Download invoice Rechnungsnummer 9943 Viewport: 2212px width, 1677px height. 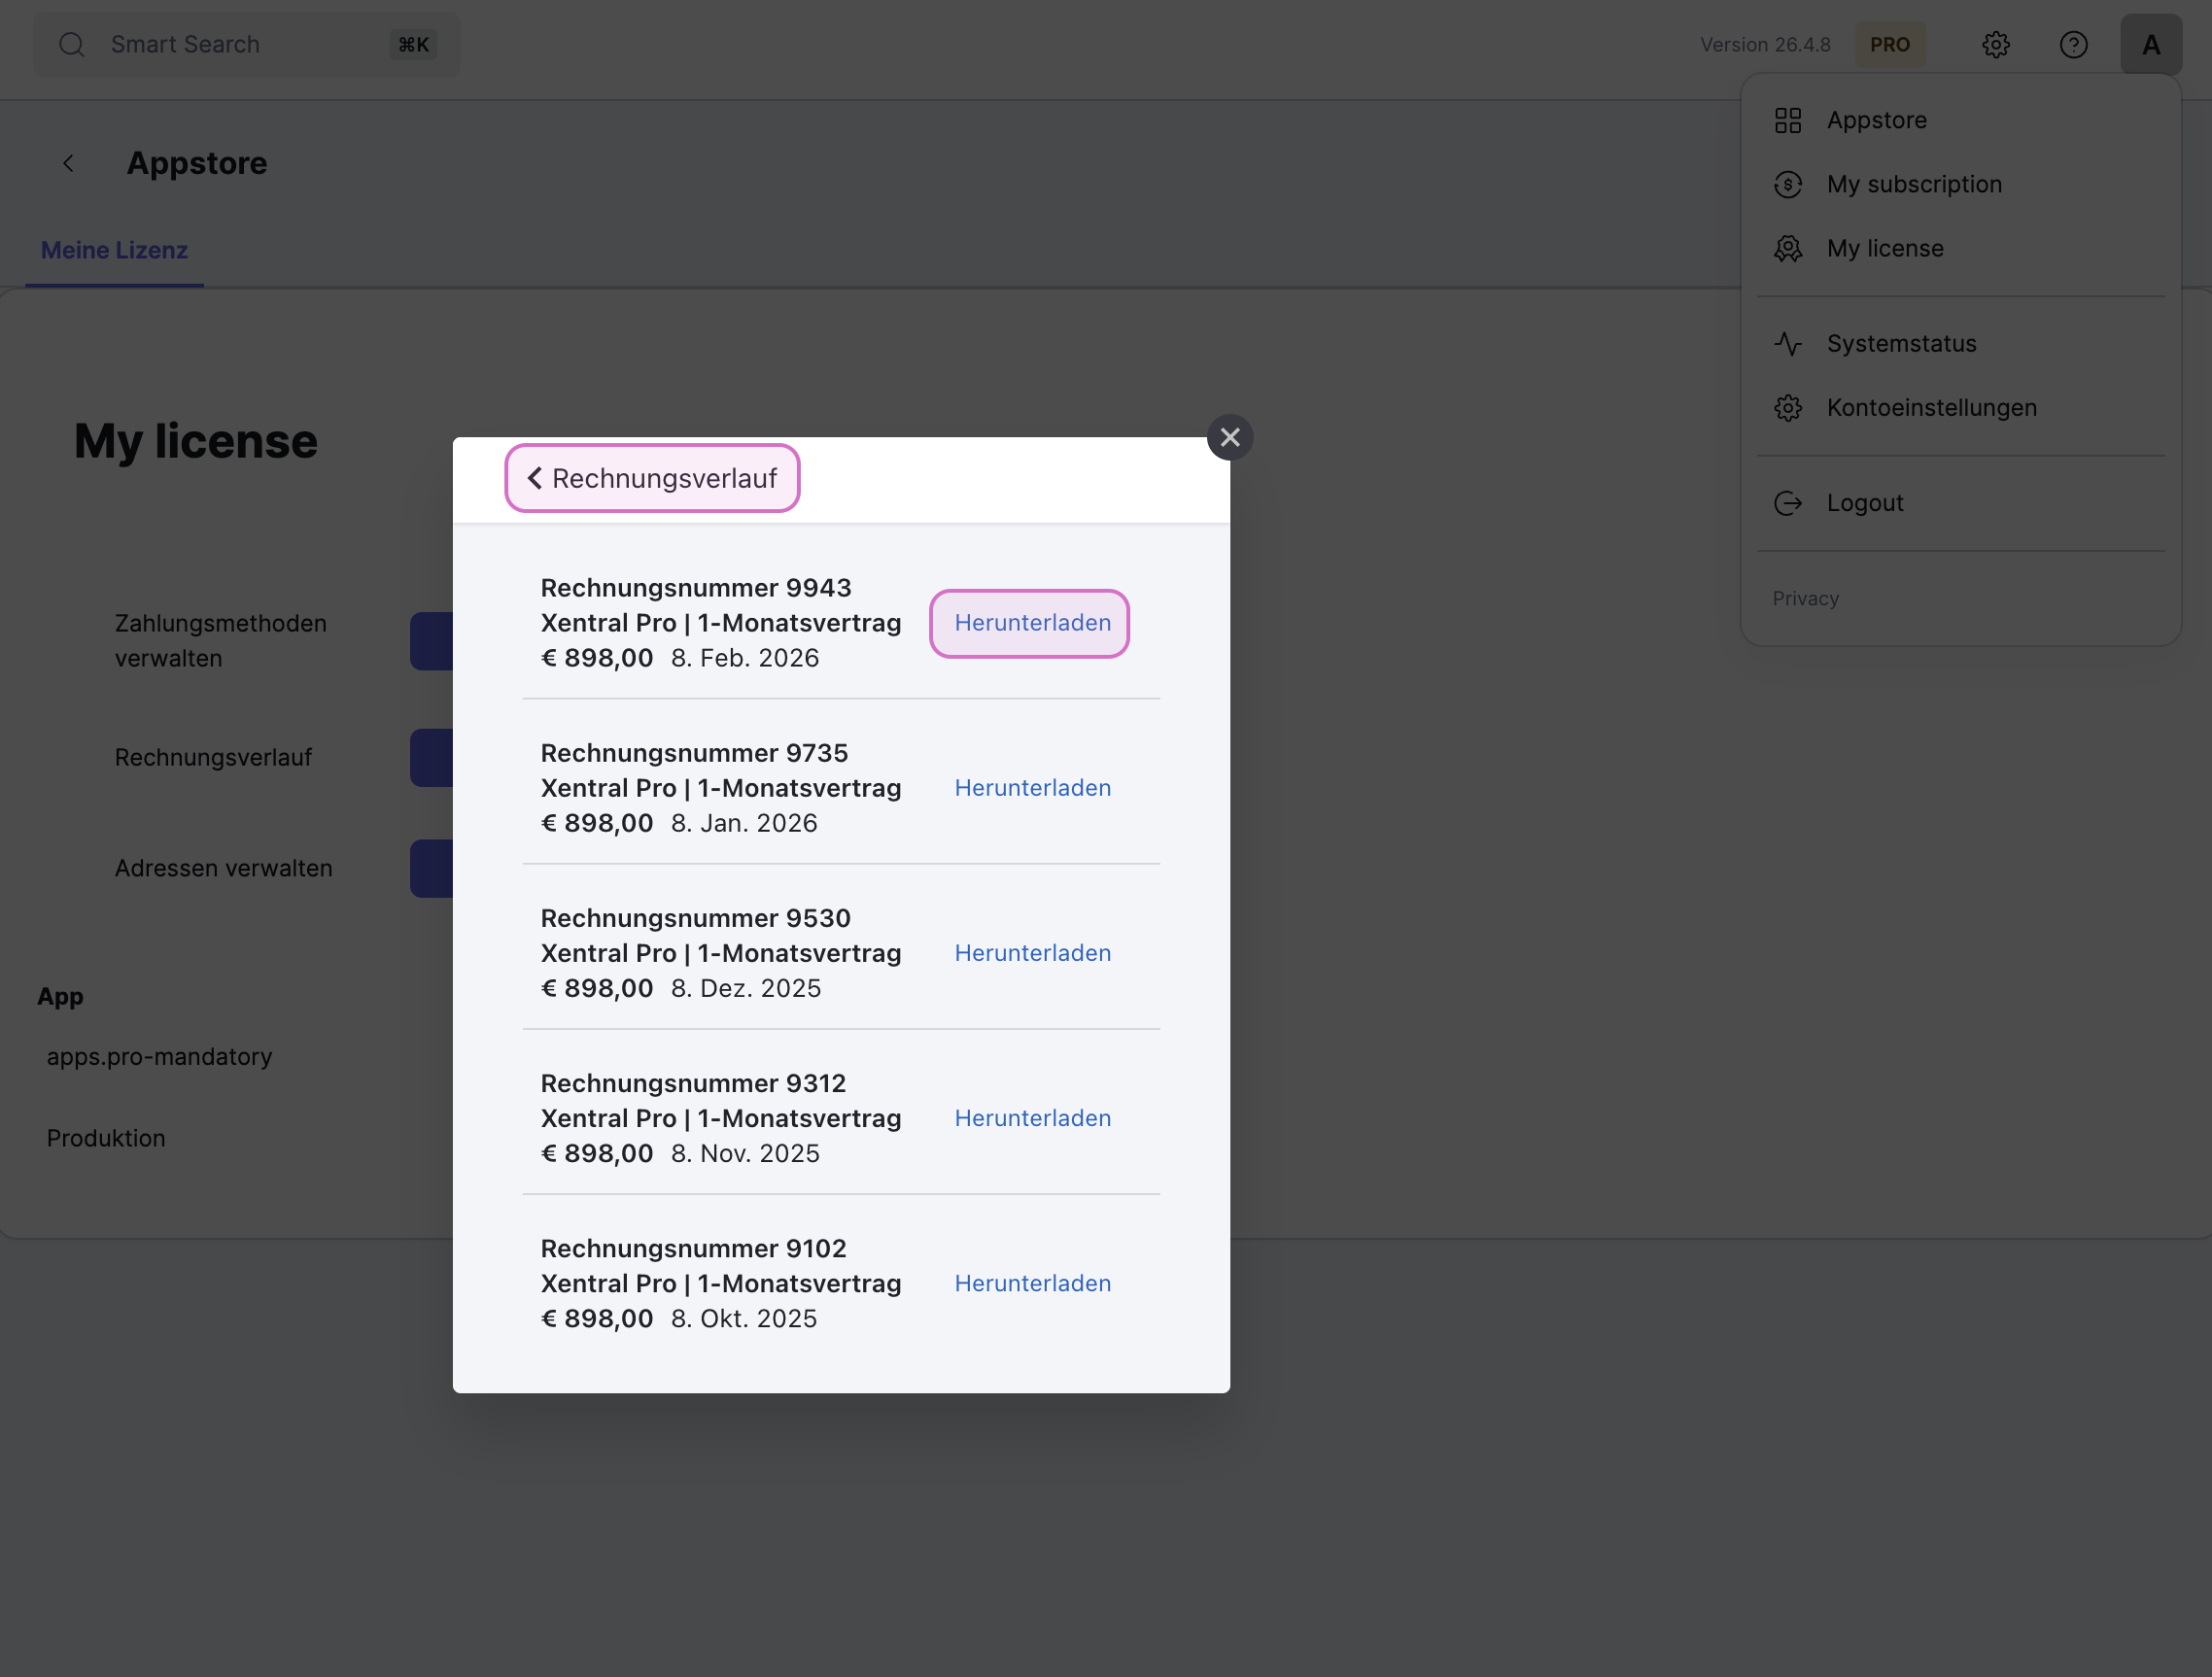click(x=1032, y=623)
